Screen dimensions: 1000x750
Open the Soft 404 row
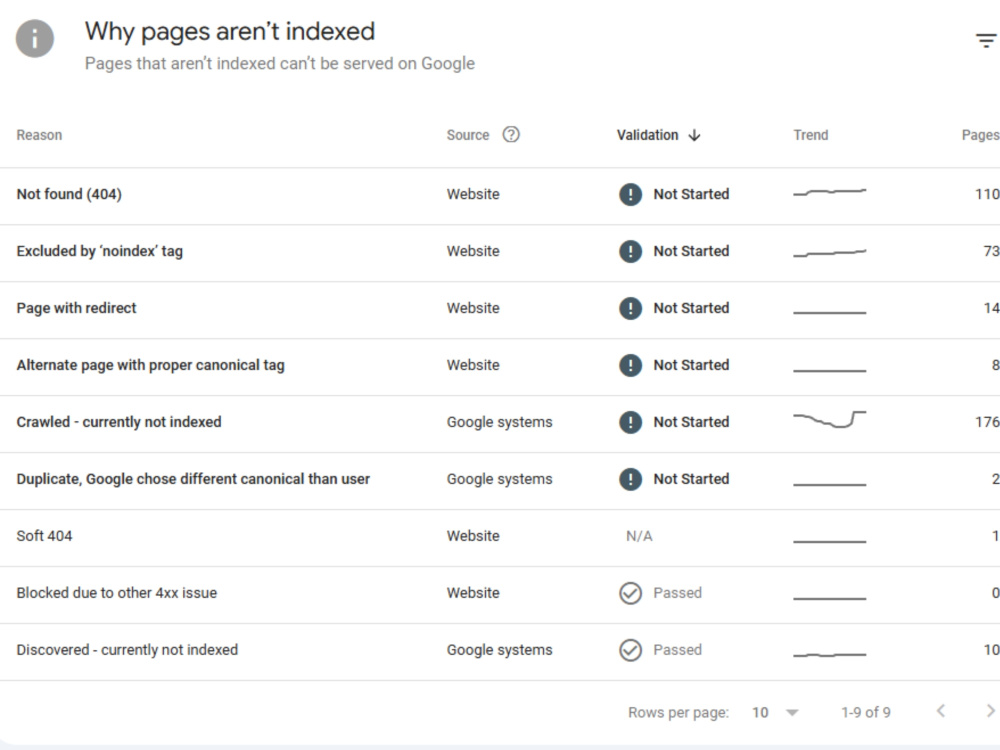click(500, 538)
